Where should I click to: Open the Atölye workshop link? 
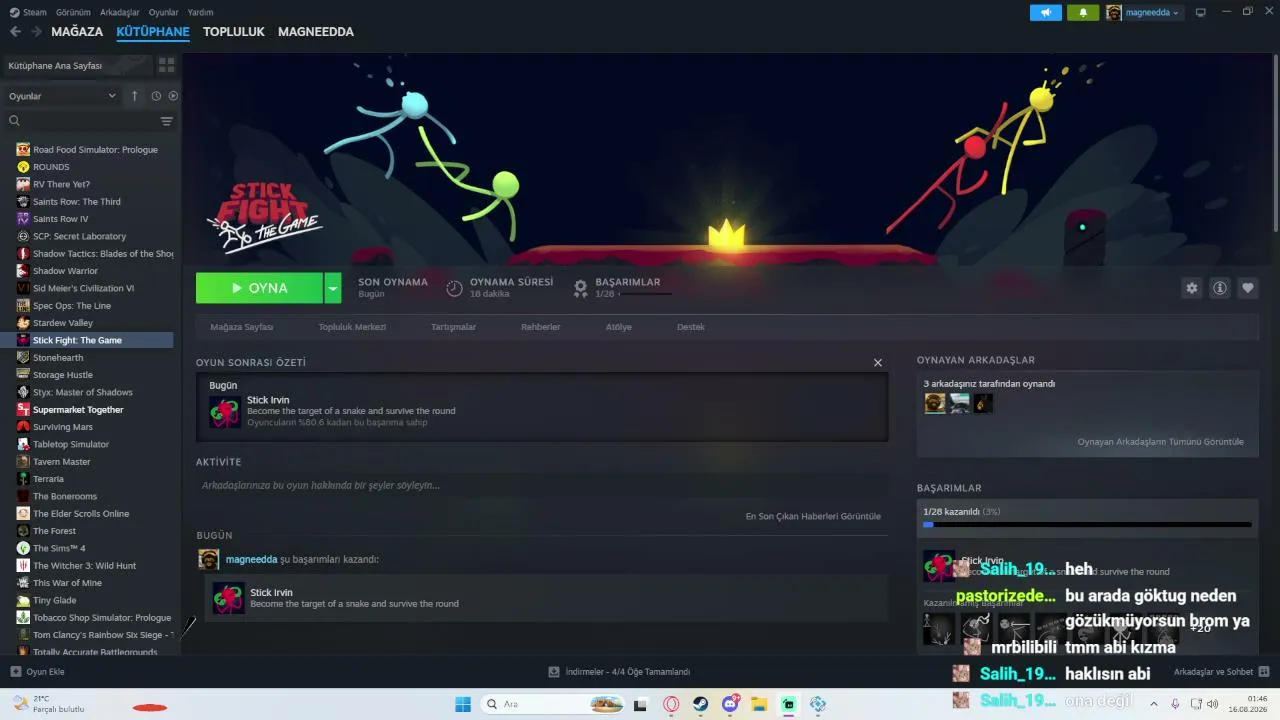click(619, 327)
